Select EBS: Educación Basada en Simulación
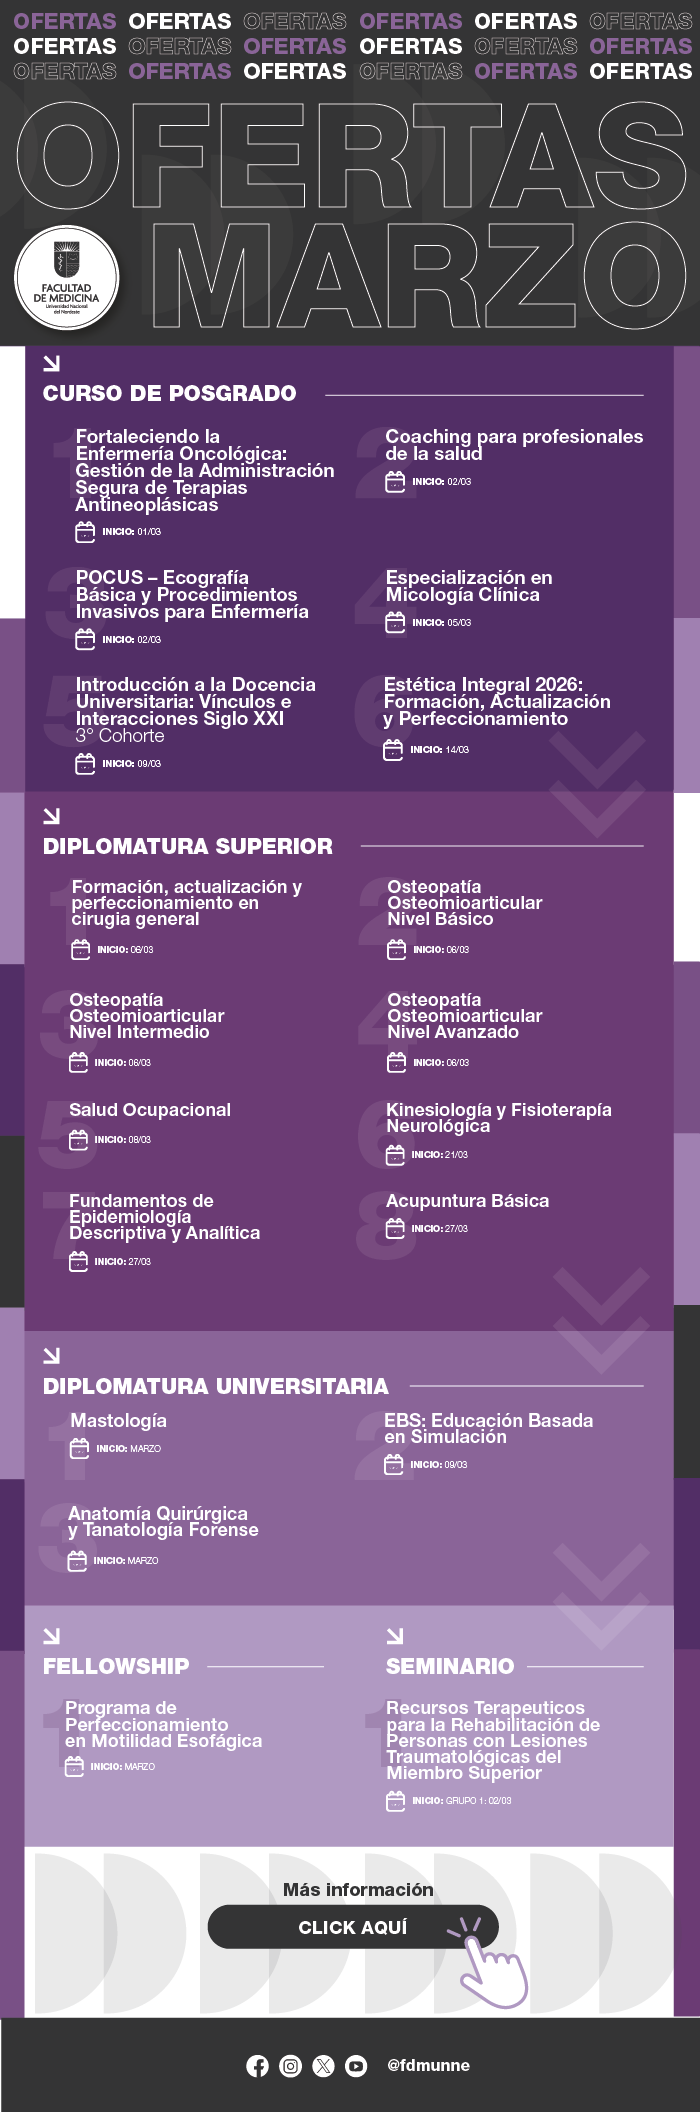 [488, 1428]
